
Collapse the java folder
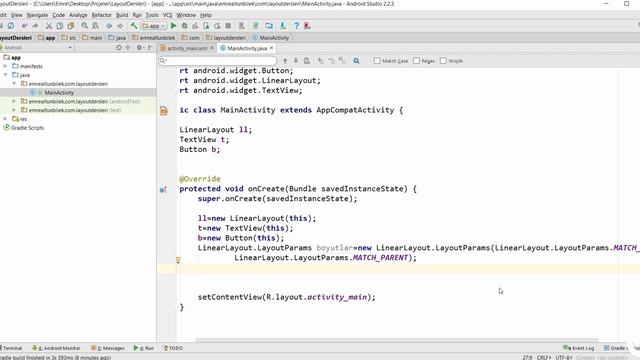pos(5,75)
